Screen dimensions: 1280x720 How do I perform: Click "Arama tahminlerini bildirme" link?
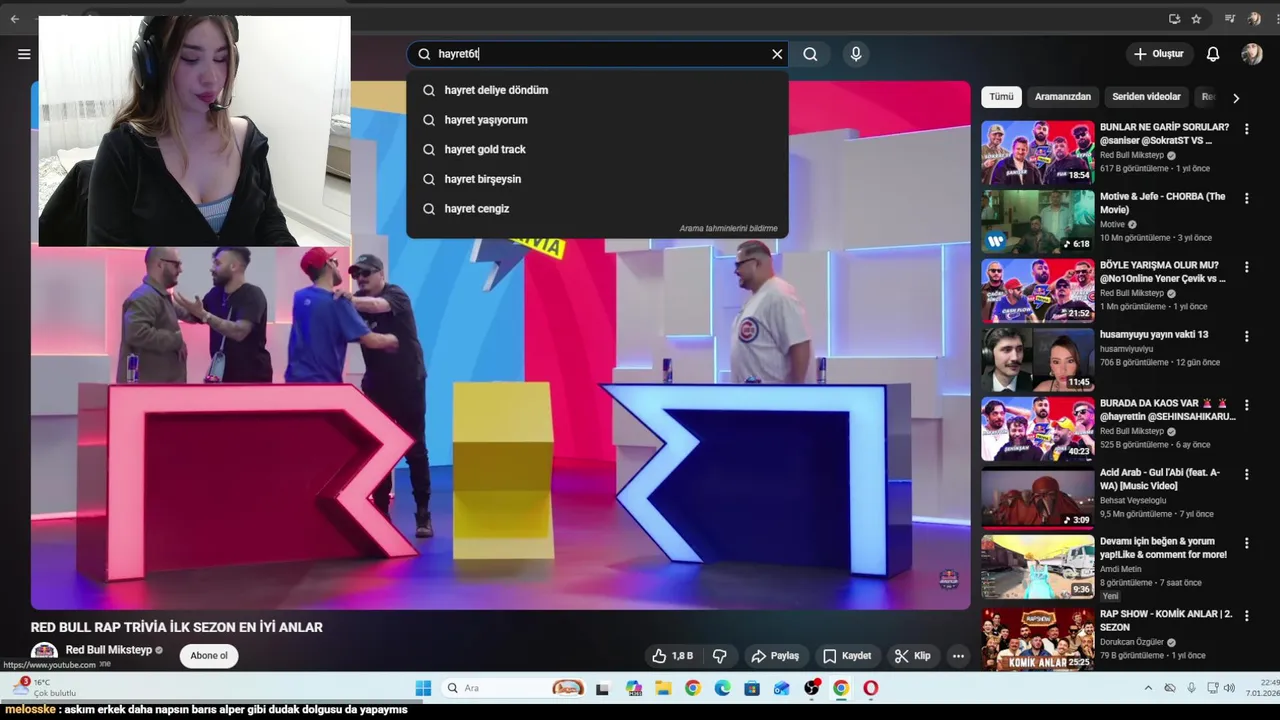click(728, 228)
